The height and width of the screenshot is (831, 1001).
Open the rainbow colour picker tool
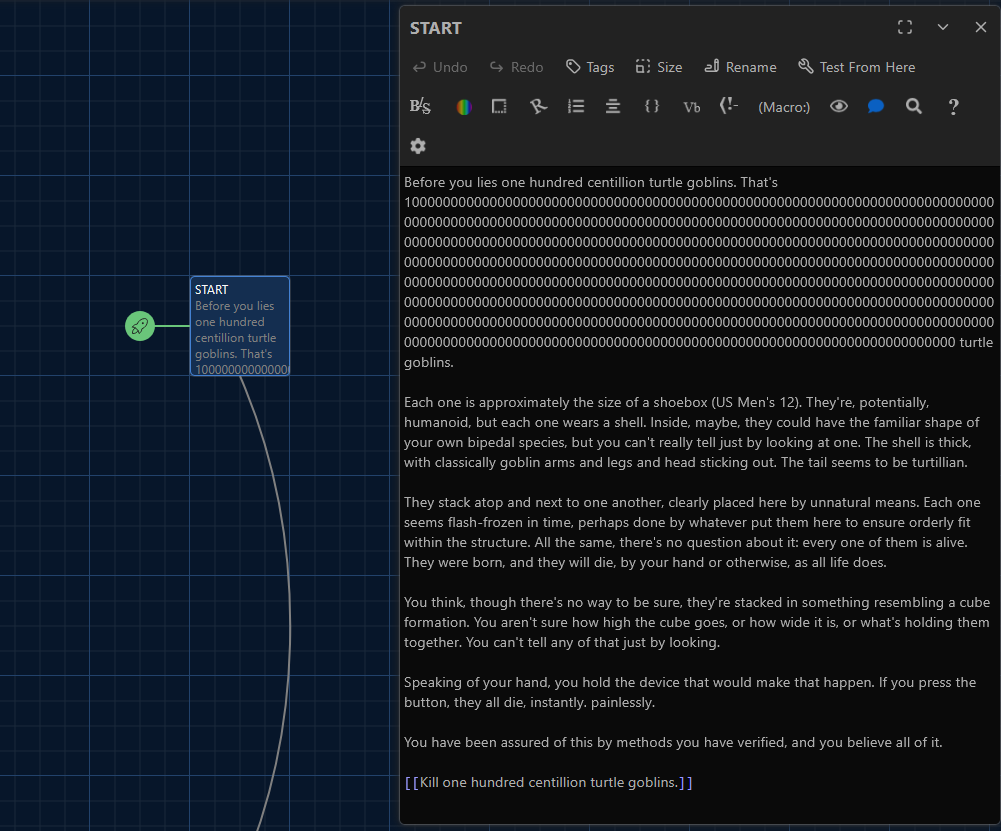point(464,107)
